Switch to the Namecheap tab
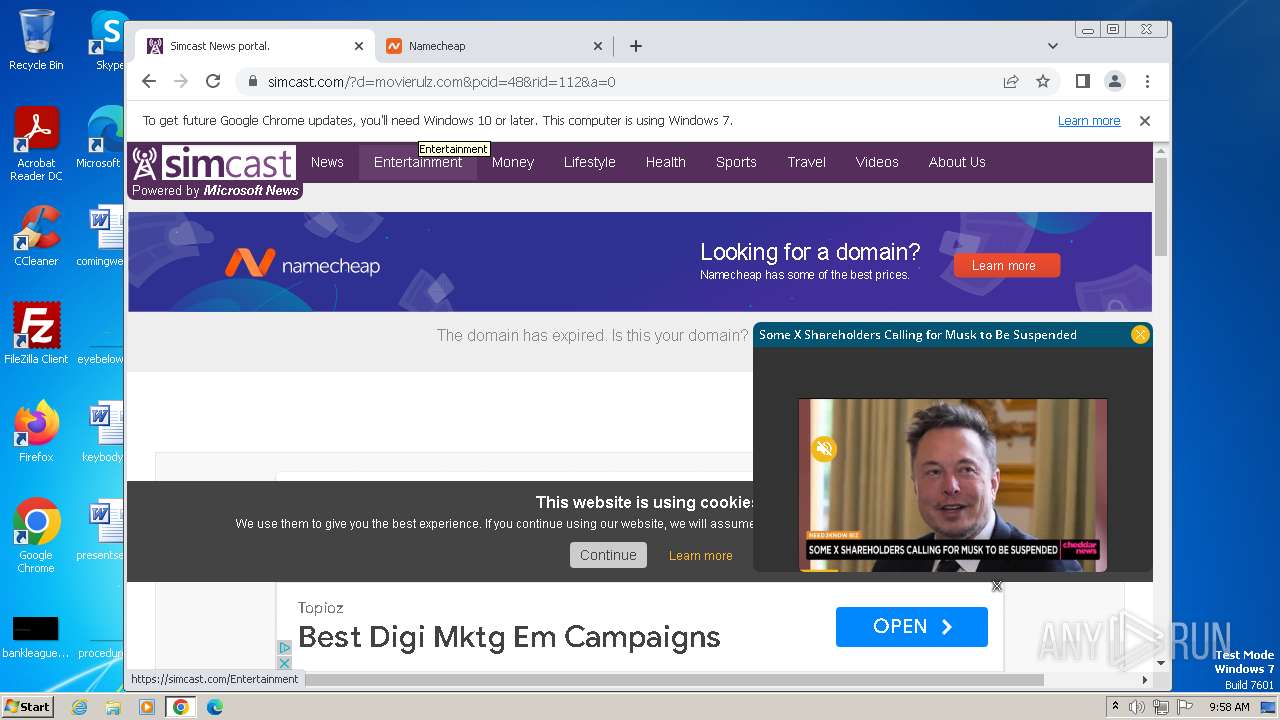Image resolution: width=1280 pixels, height=720 pixels. click(495, 46)
